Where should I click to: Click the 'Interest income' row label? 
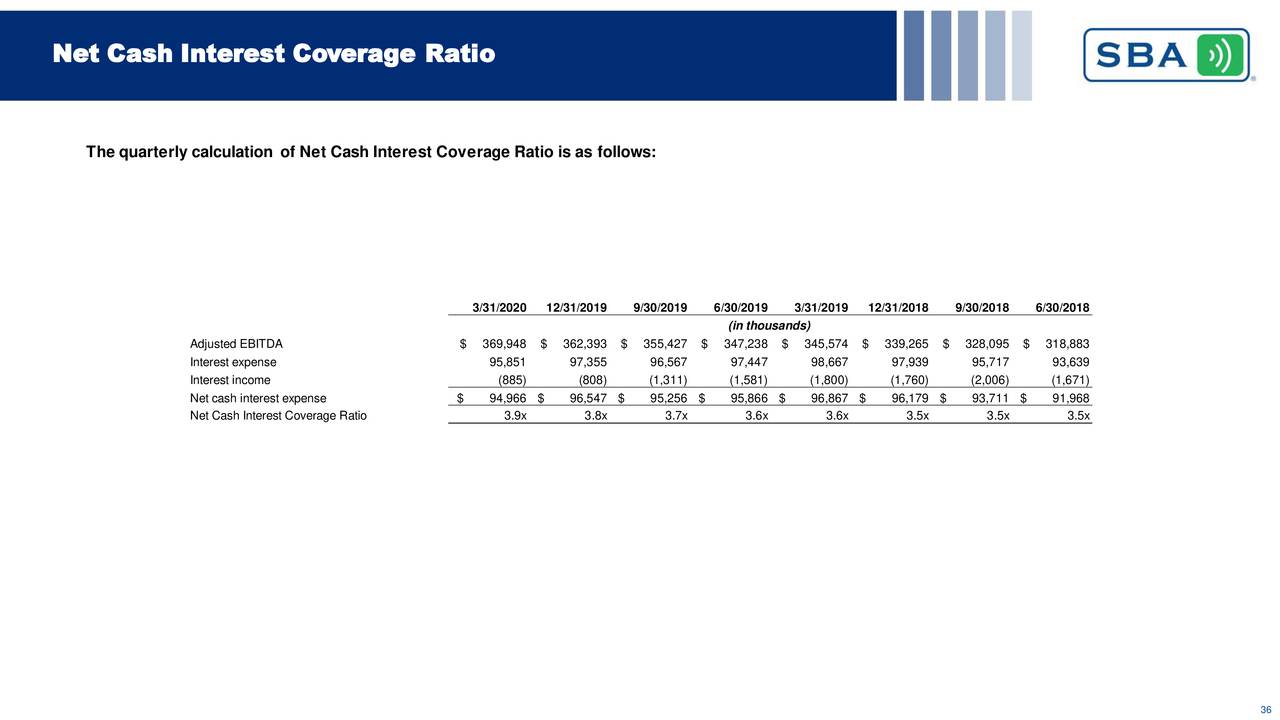230,380
